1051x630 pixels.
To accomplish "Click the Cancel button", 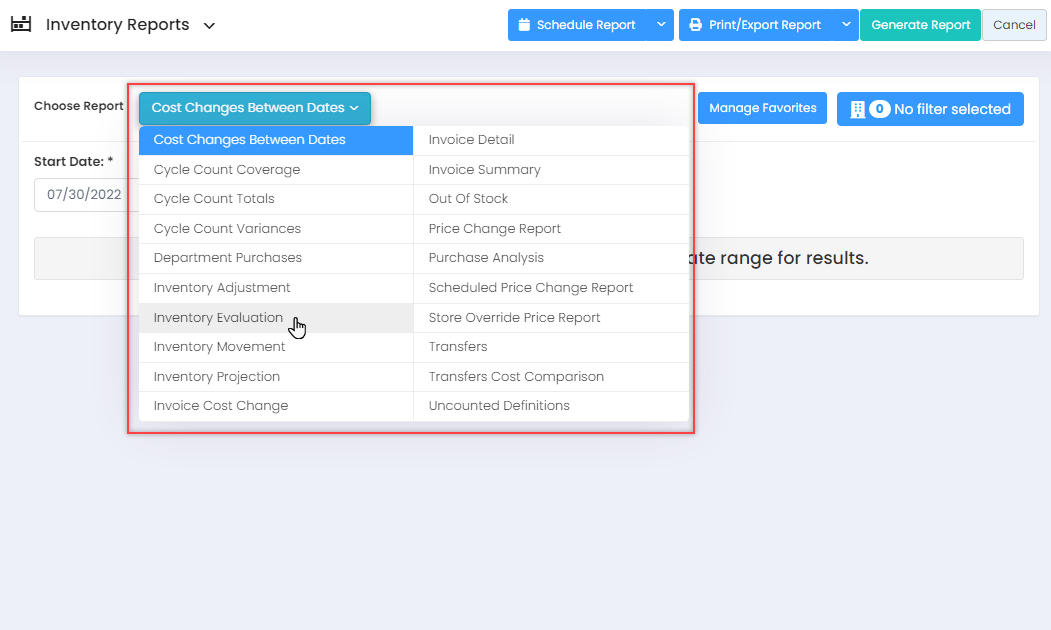I will click(1014, 25).
